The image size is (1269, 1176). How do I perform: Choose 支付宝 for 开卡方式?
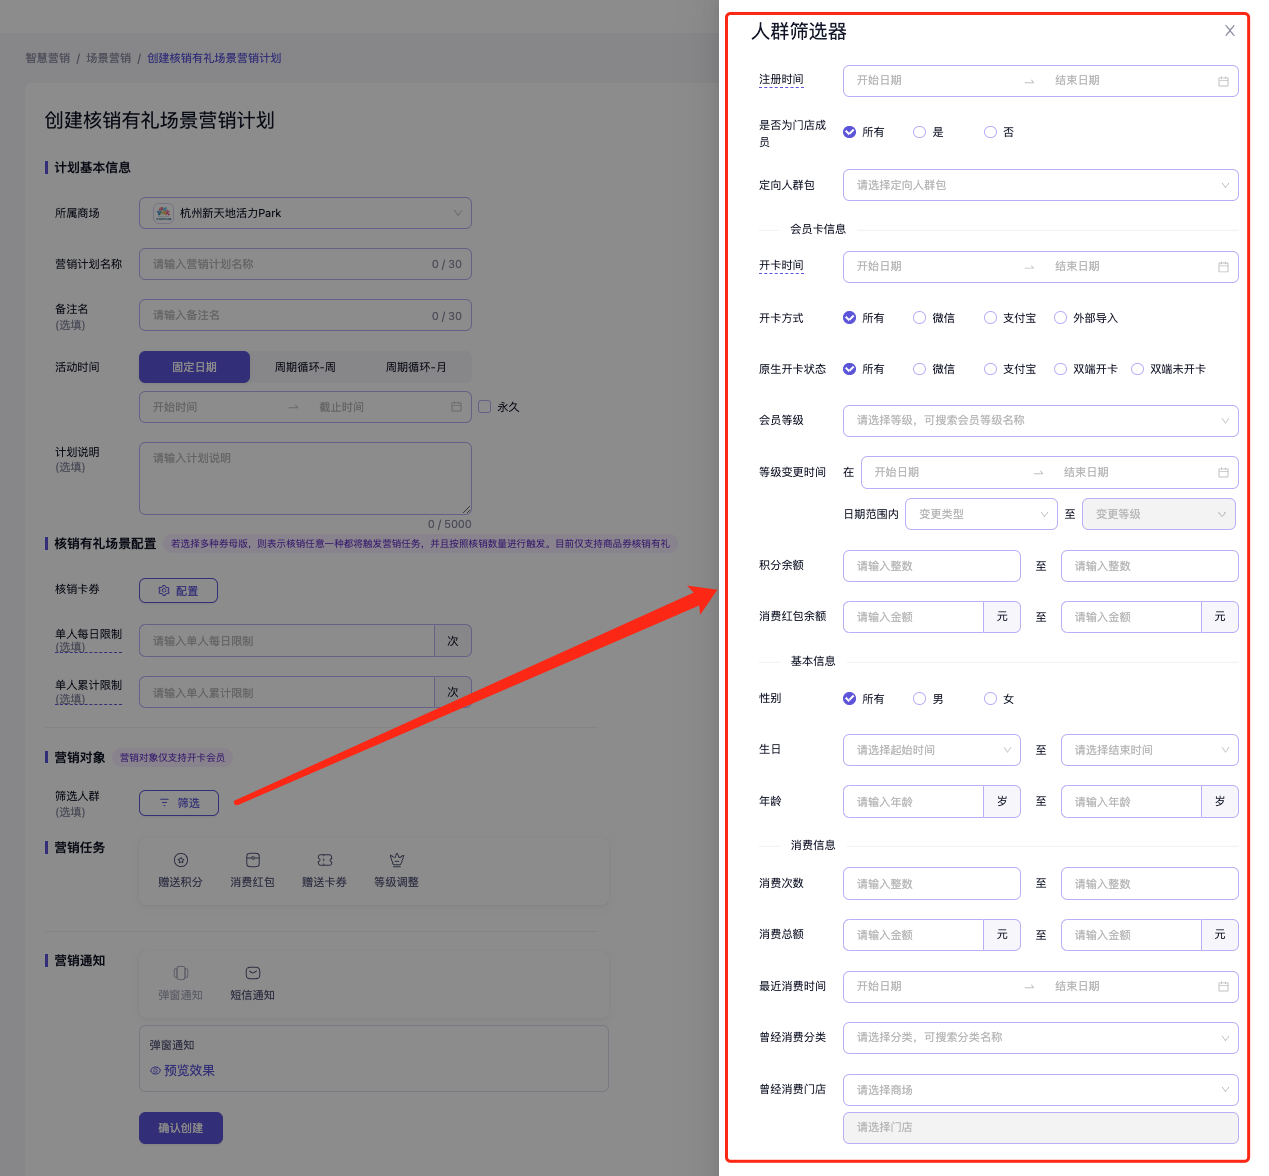click(991, 318)
